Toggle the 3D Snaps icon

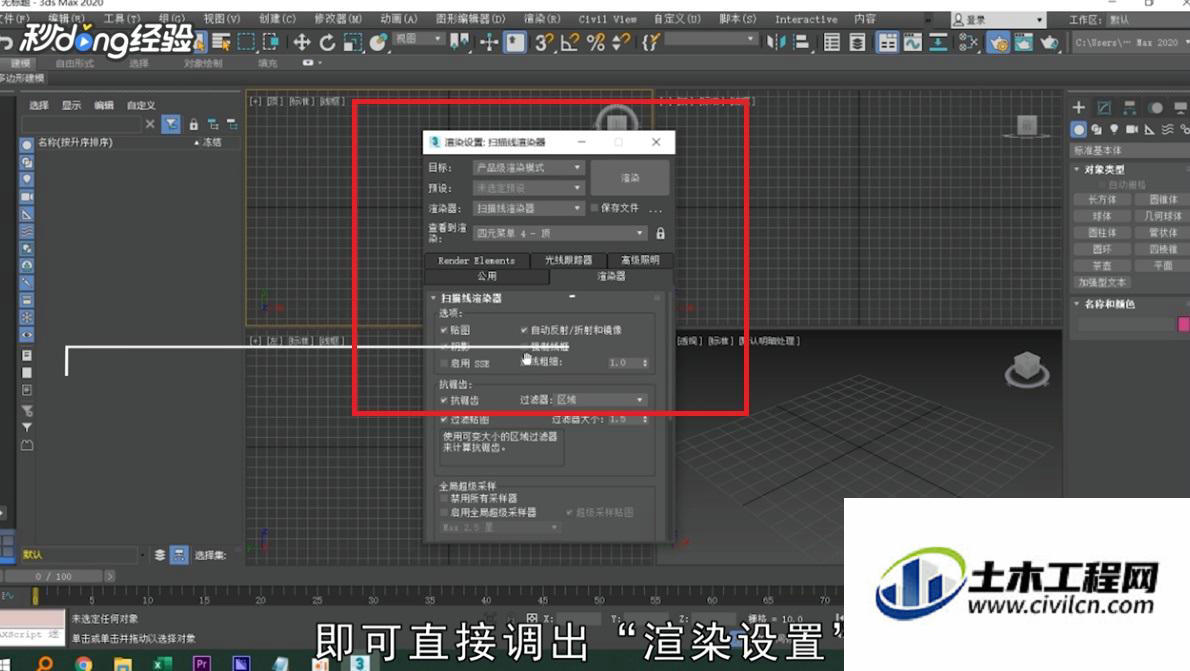point(543,43)
